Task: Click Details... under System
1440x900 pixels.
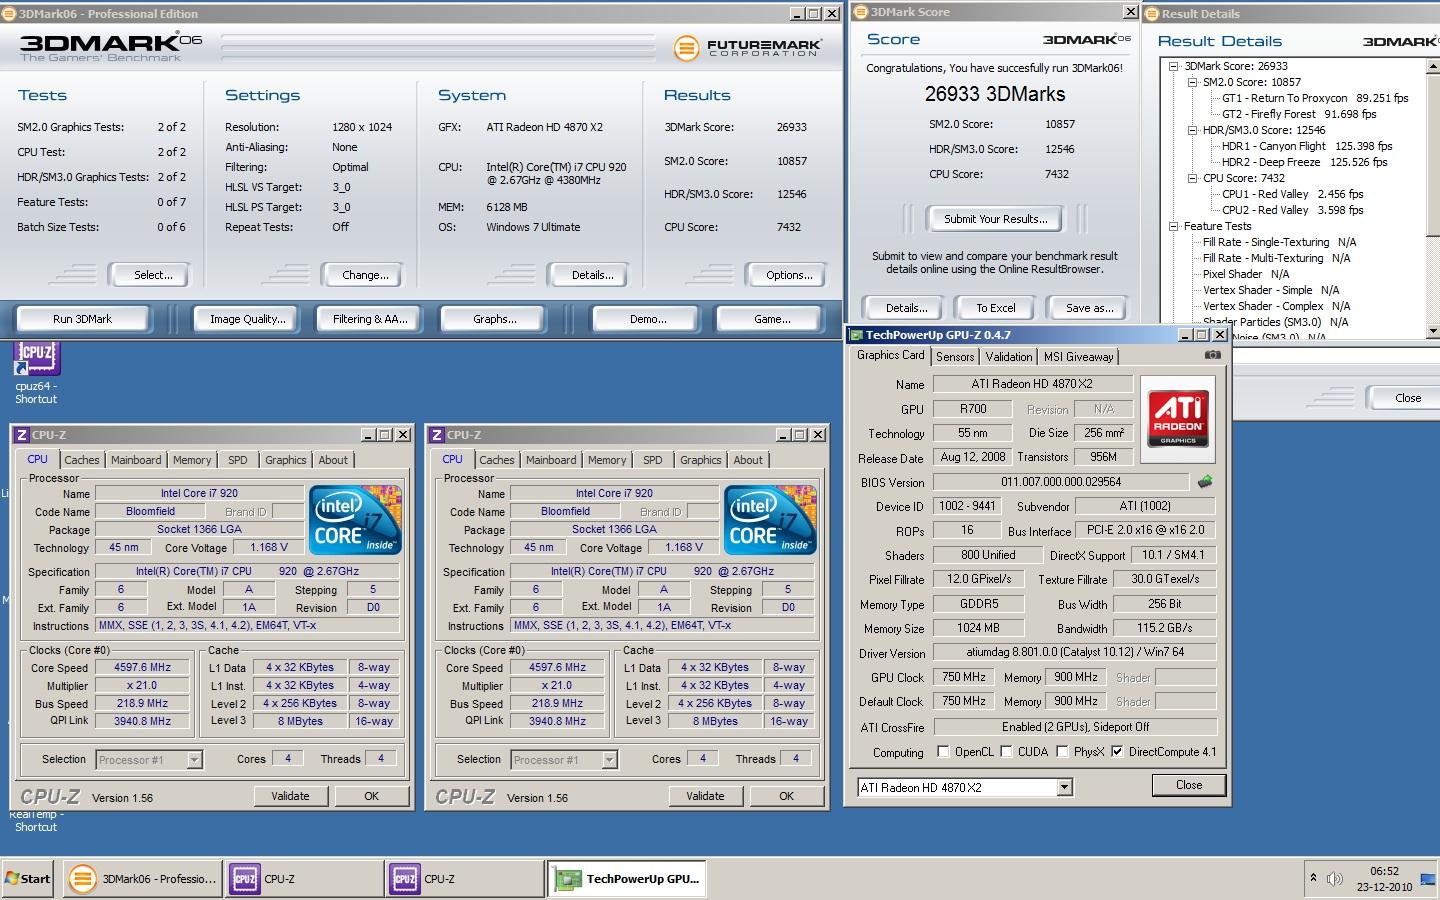Action: pyautogui.click(x=592, y=275)
